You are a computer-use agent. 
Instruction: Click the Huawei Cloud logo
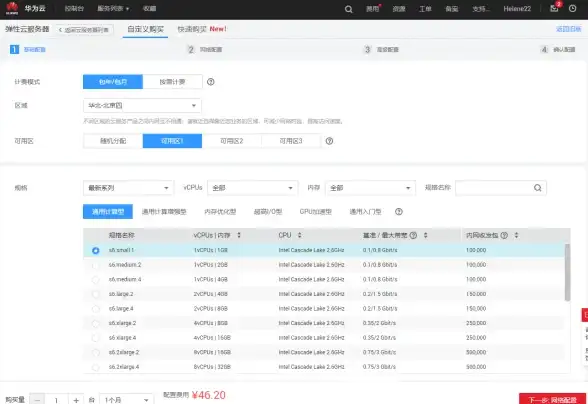(x=12, y=8)
